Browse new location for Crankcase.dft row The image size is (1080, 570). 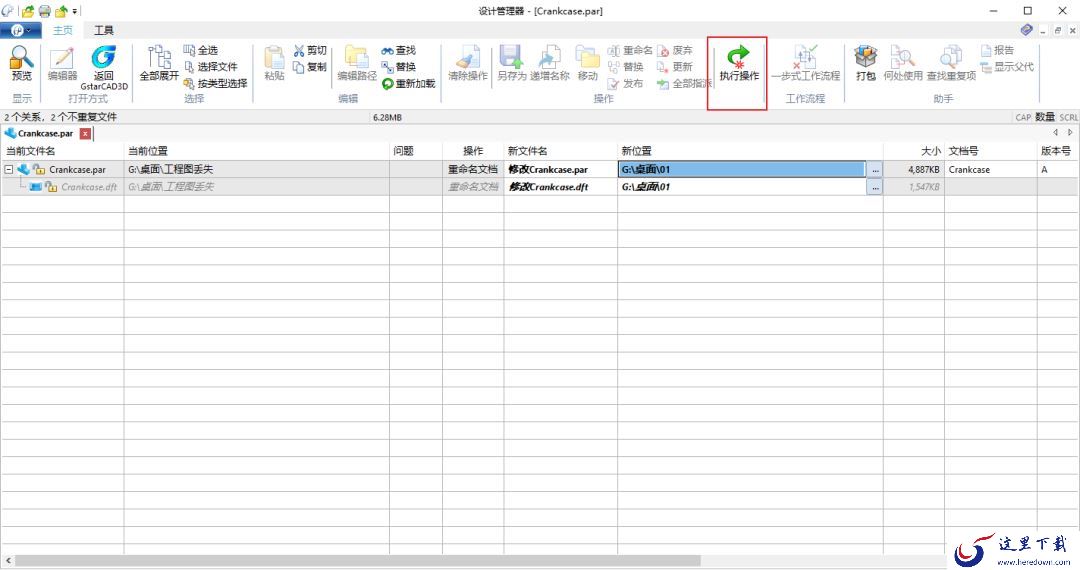pos(874,187)
